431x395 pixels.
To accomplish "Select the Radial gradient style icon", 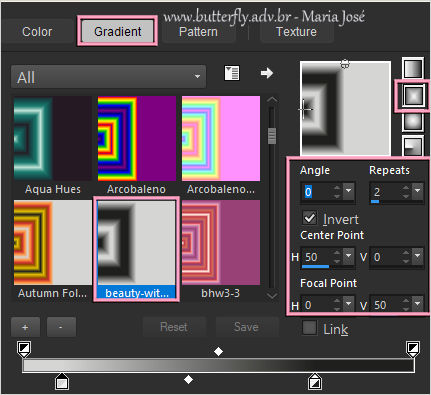I will pos(413,146).
